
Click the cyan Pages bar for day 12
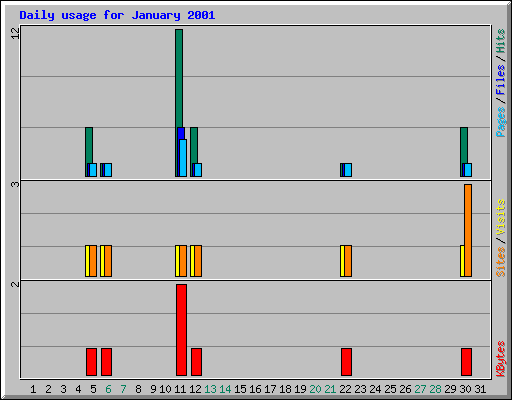198,170
